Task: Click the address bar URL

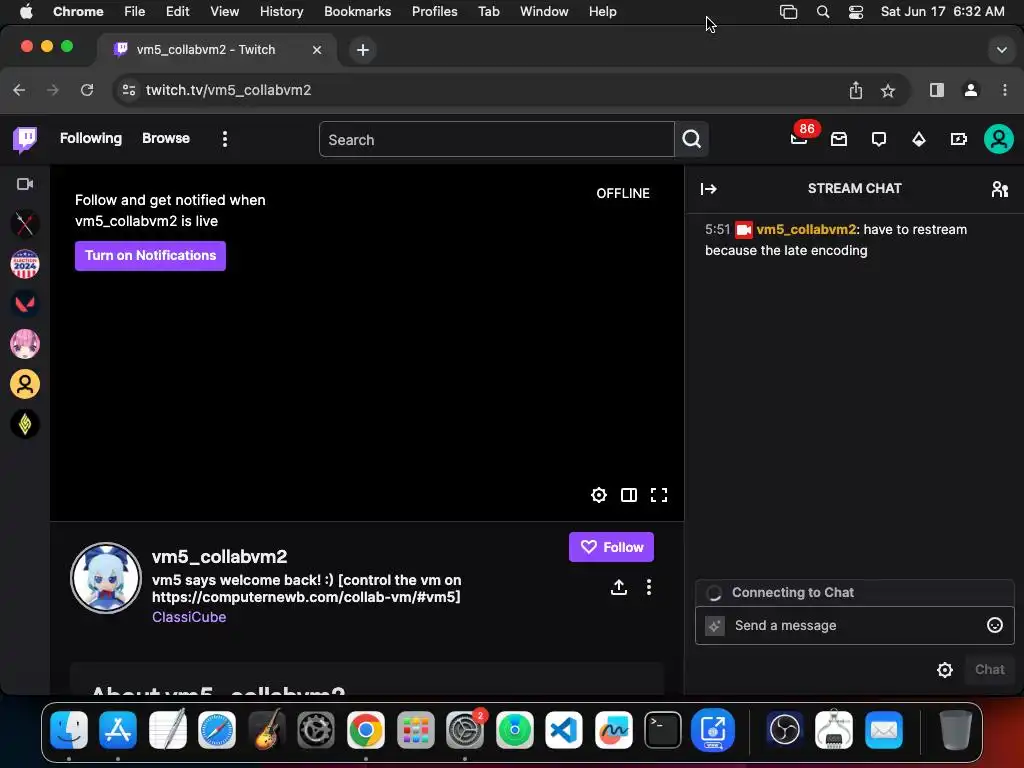Action: [229, 90]
